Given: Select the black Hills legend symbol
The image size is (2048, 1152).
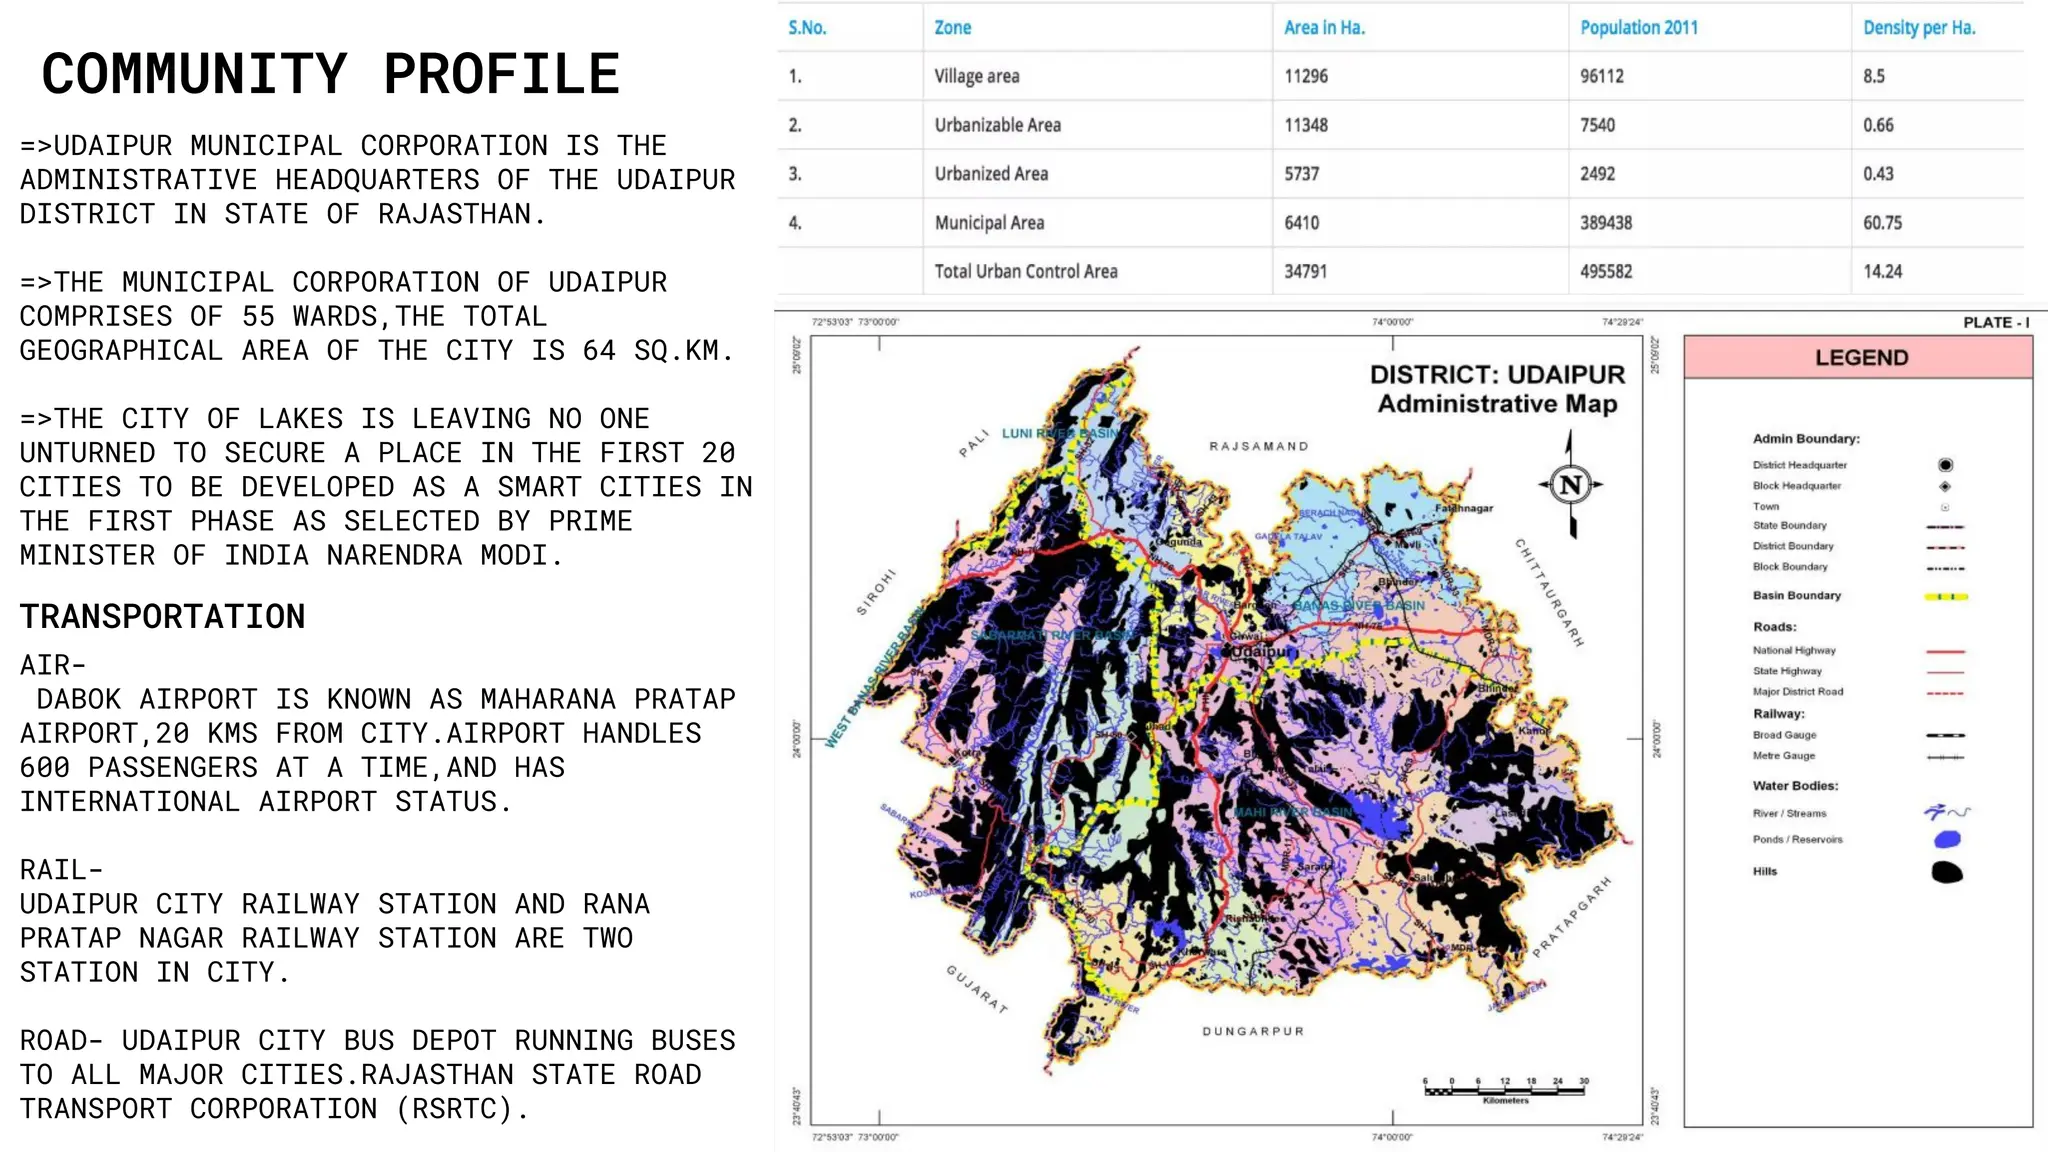Looking at the screenshot, I should click(x=1947, y=872).
